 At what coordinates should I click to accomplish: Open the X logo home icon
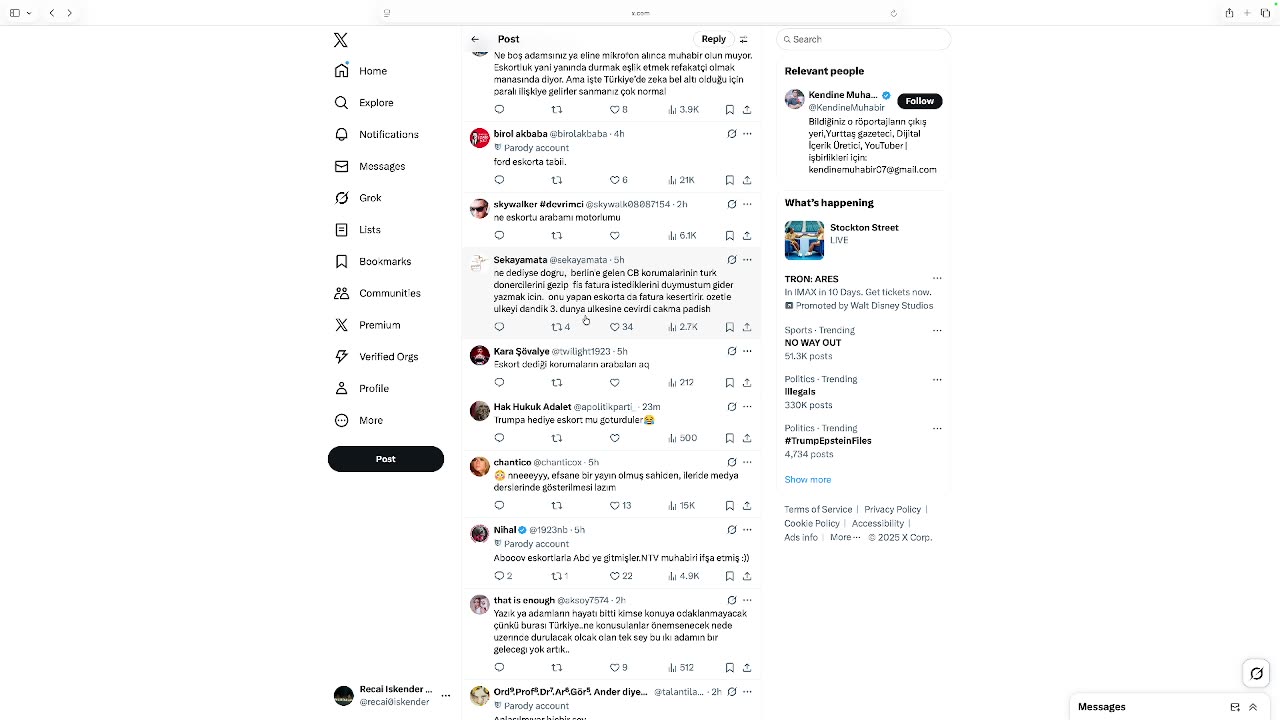pyautogui.click(x=341, y=40)
